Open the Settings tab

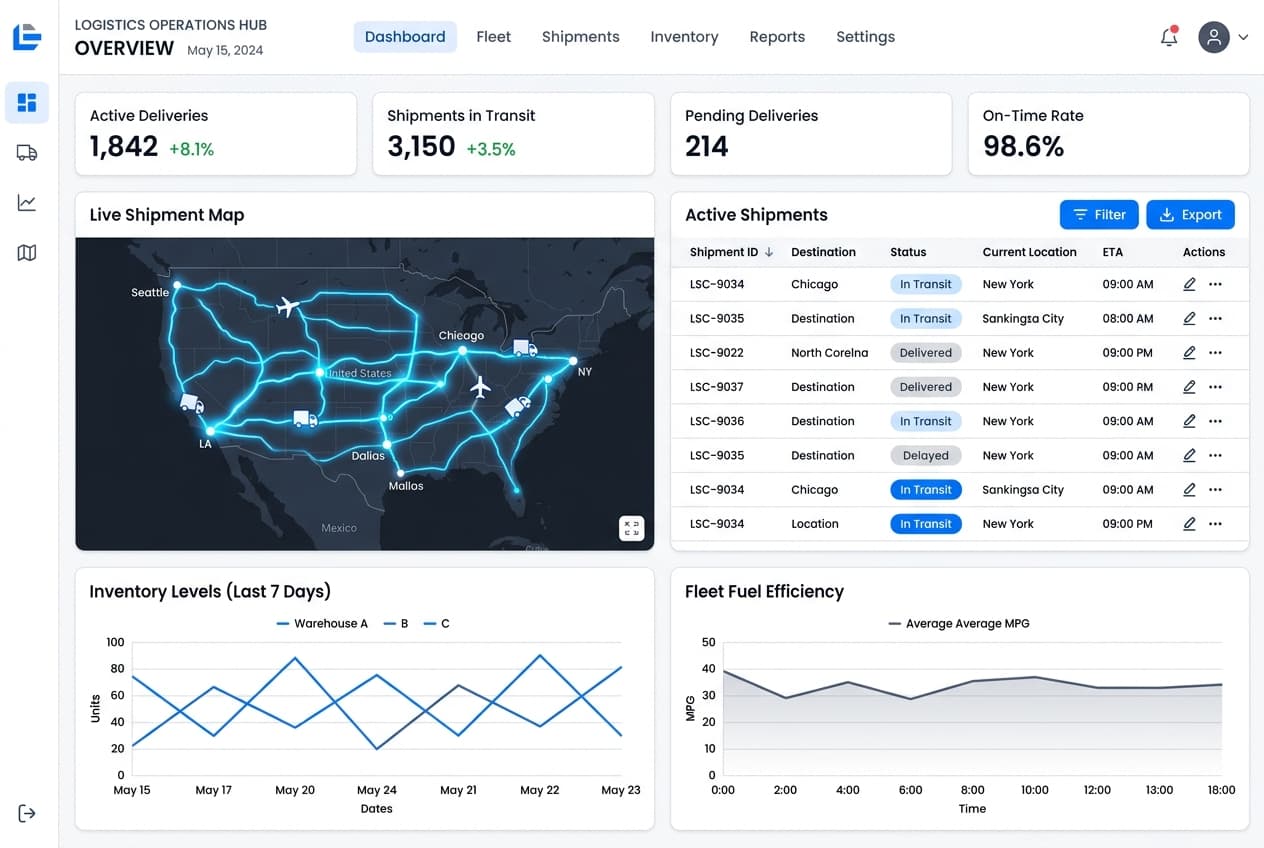coord(865,37)
